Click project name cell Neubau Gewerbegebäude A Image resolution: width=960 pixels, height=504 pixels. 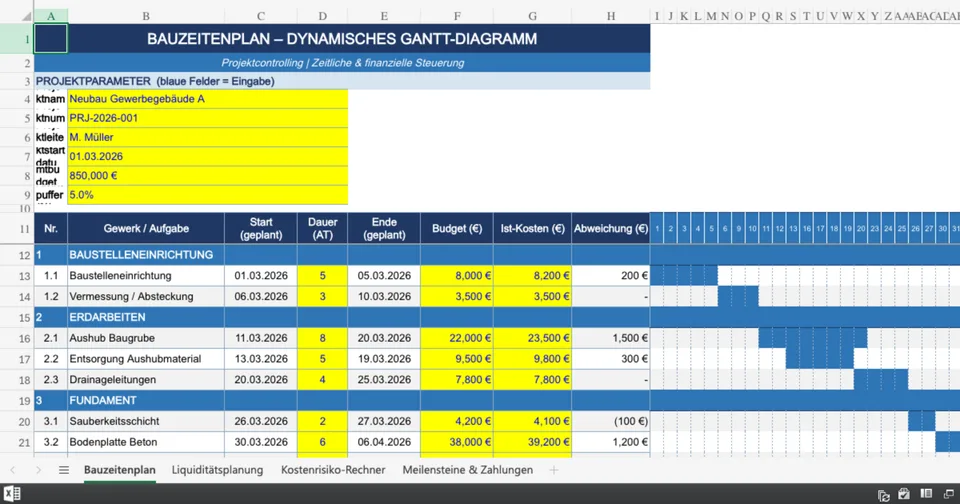tap(208, 99)
